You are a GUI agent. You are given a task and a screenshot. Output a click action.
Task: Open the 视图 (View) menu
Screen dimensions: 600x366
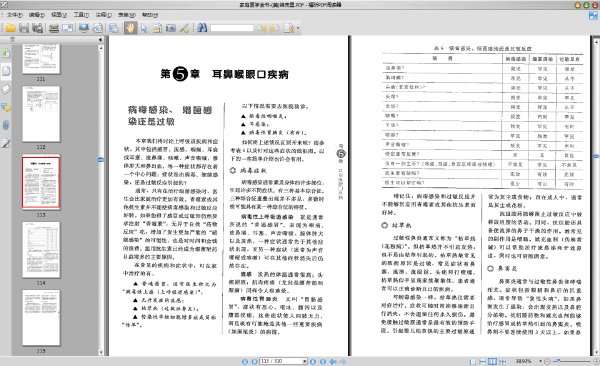(x=59, y=15)
